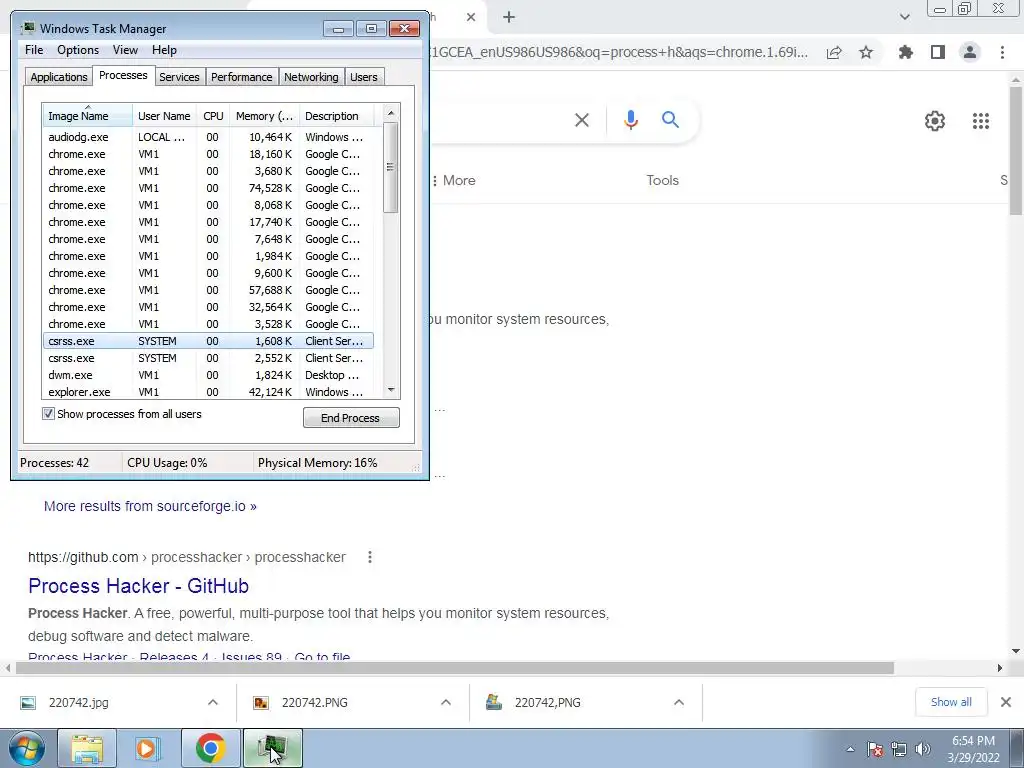Open Process Hacker - GitHub link
1024x768 pixels.
click(138, 586)
